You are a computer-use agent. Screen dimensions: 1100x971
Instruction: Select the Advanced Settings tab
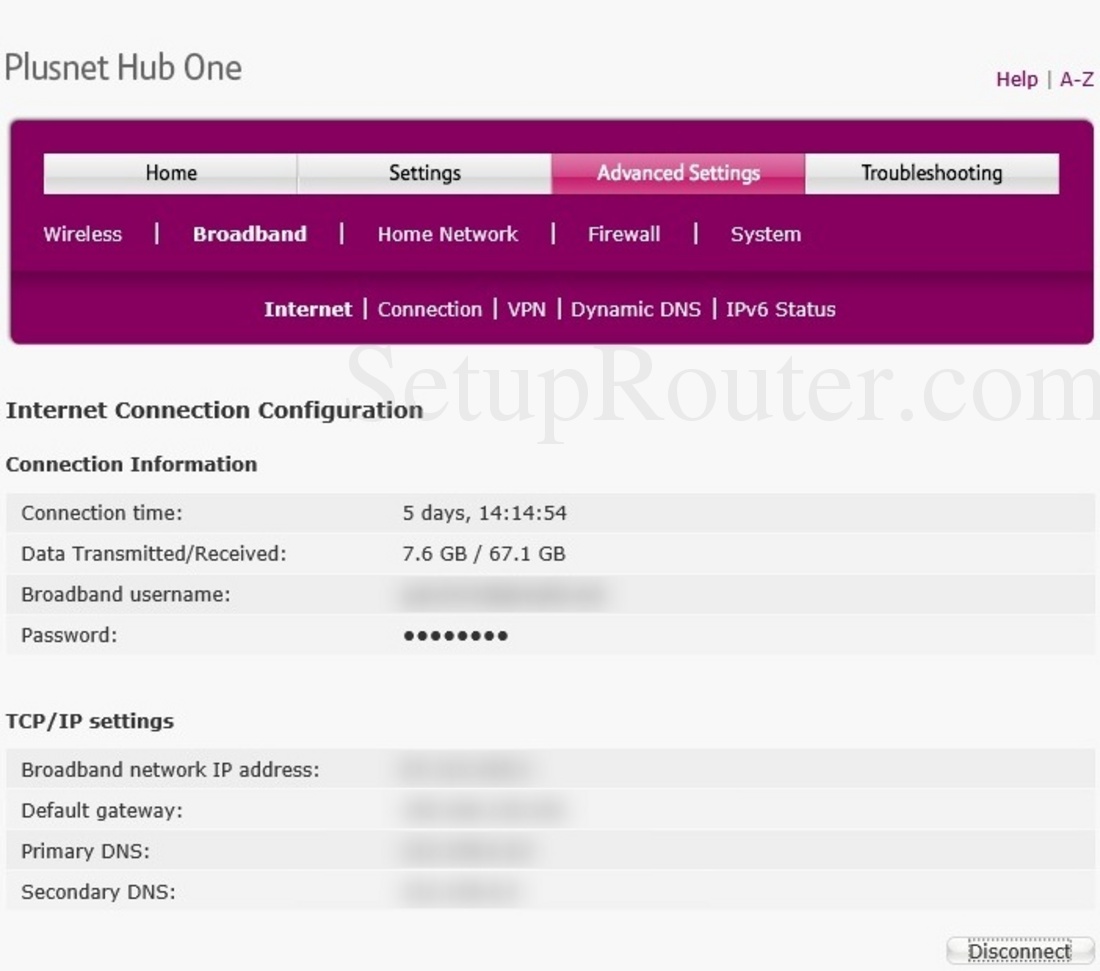pyautogui.click(x=677, y=172)
